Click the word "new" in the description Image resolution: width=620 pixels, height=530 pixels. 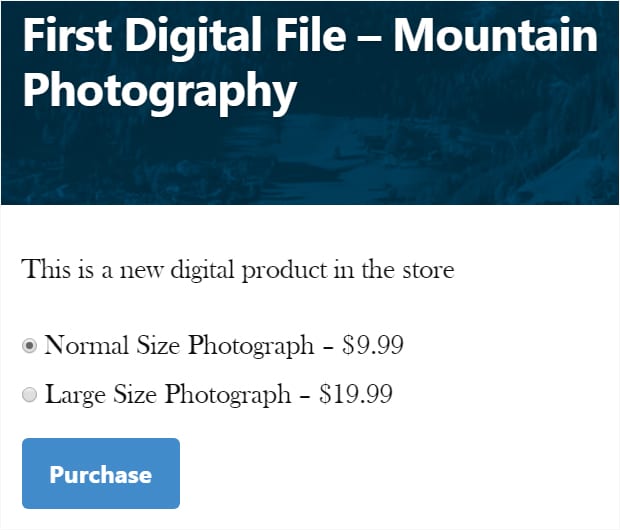(x=142, y=272)
